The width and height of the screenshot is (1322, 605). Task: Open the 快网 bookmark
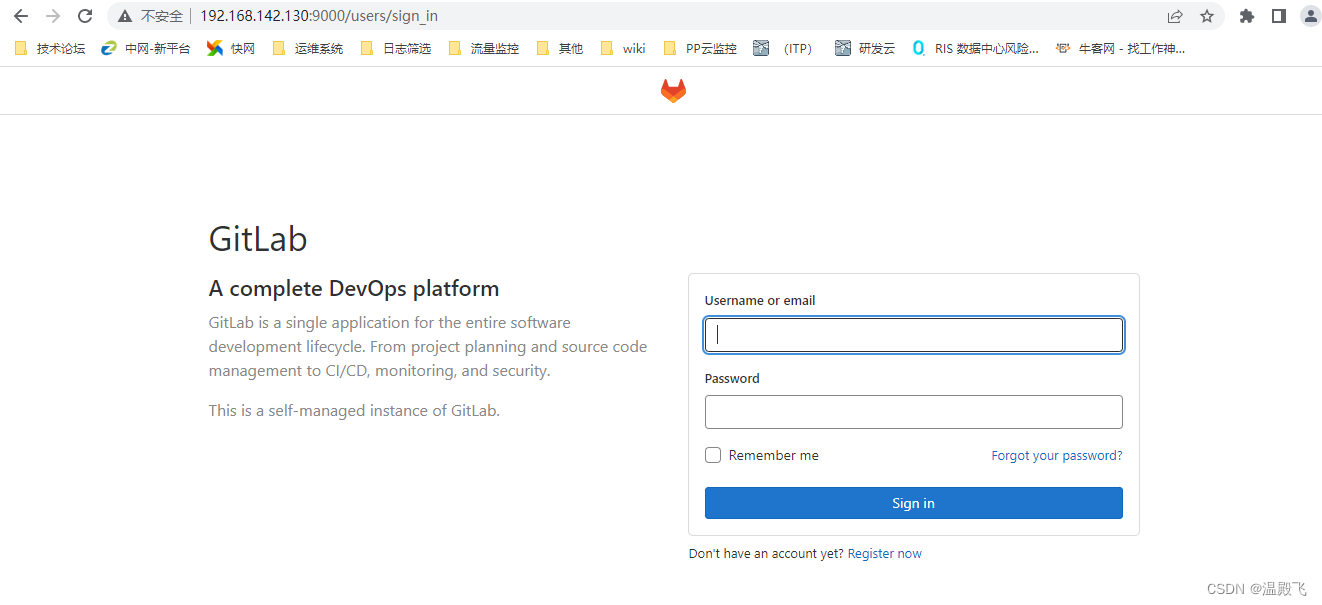pyautogui.click(x=231, y=48)
